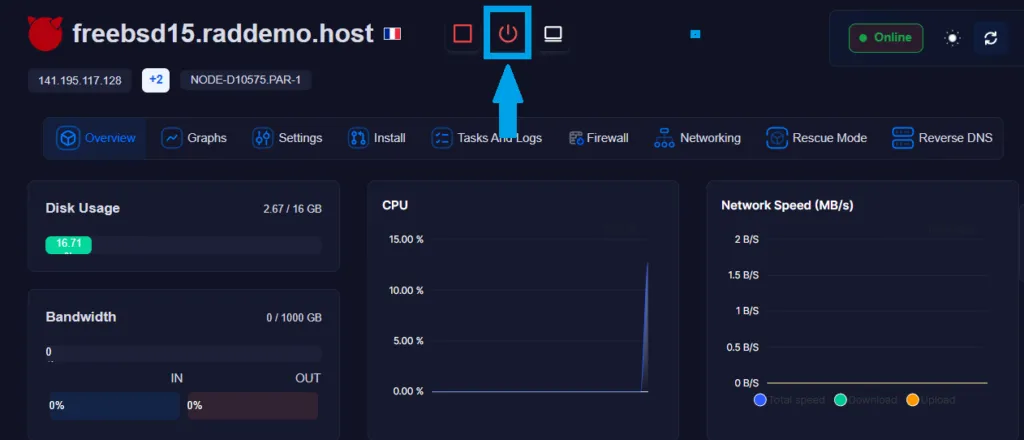1024x440 pixels.
Task: Switch to the Graphs tab
Action: point(194,138)
